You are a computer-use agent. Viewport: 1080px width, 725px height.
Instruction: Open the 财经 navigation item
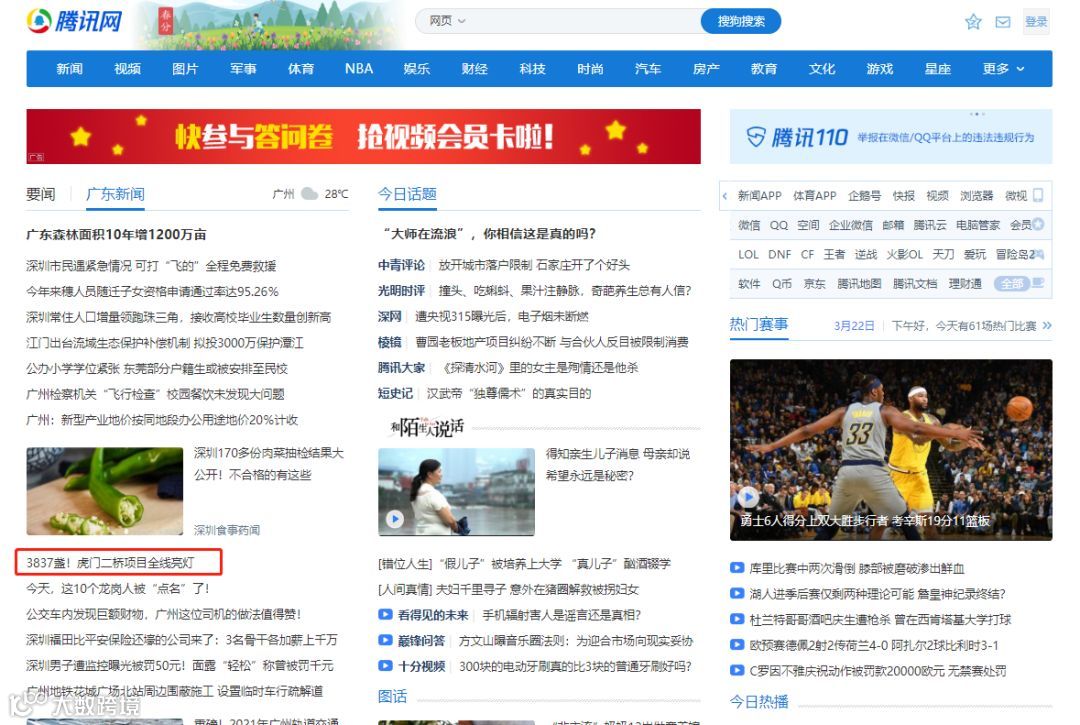[475, 69]
